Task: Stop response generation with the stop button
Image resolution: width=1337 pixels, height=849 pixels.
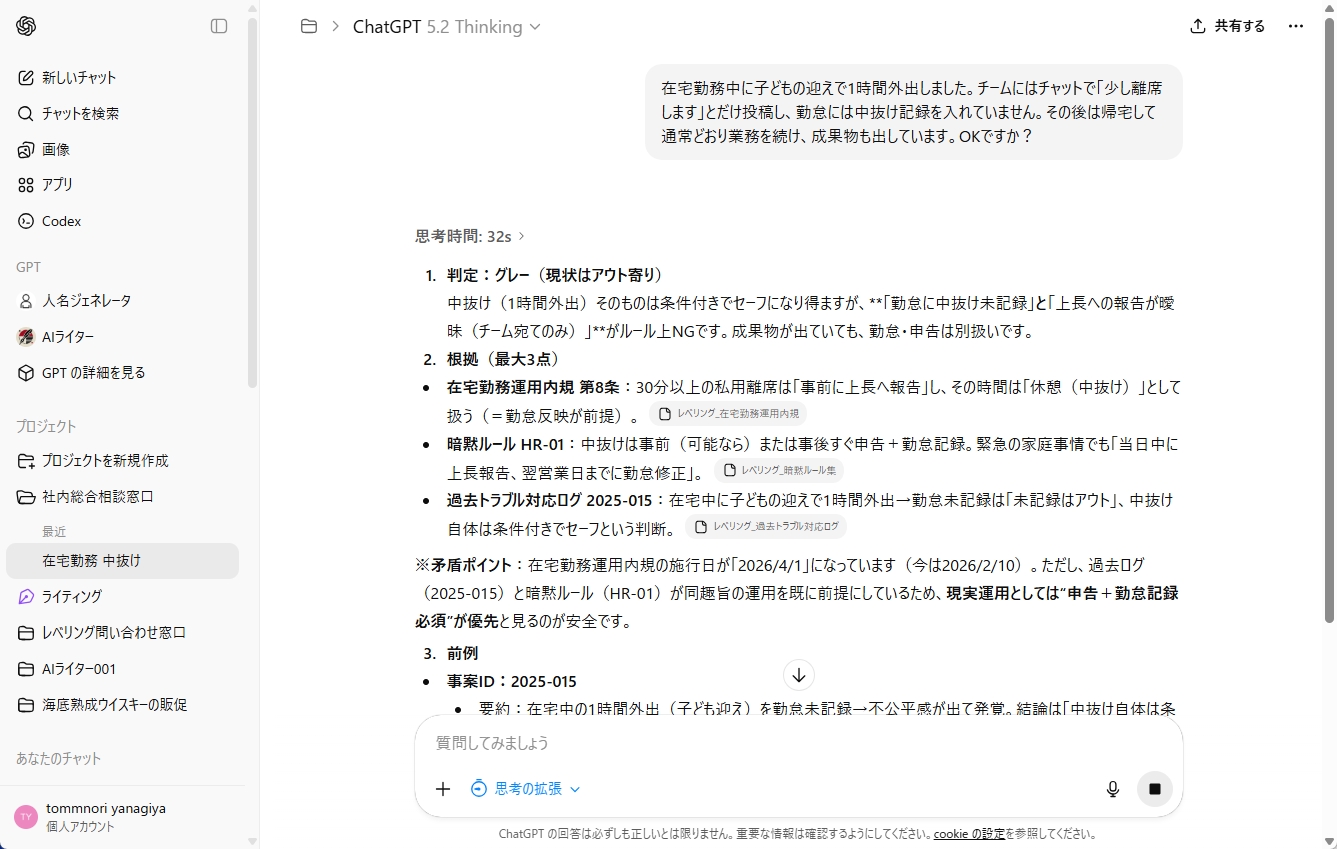Action: [x=1155, y=789]
